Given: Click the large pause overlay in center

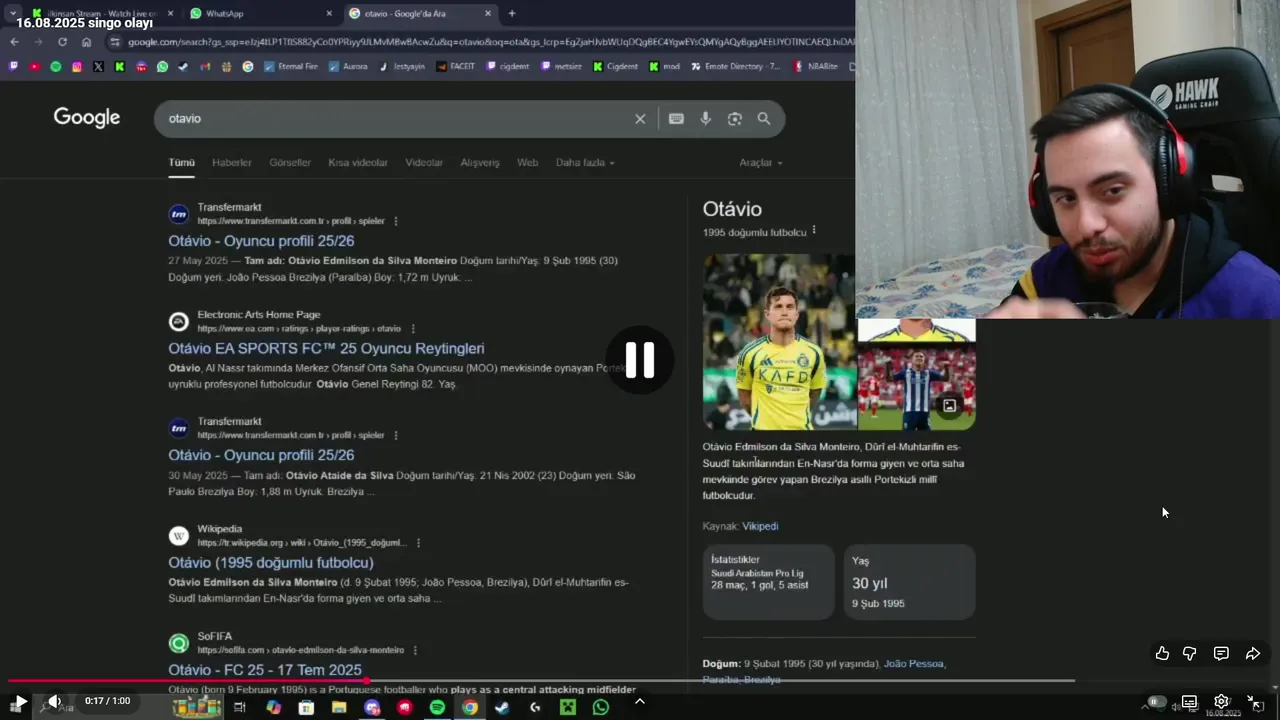Looking at the screenshot, I should [640, 360].
